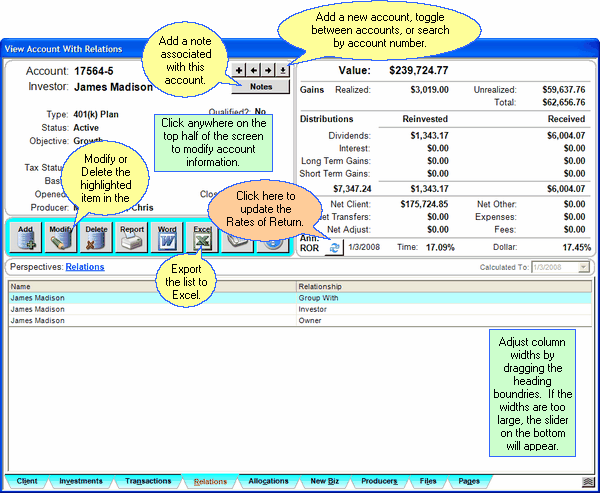Image resolution: width=600 pixels, height=493 pixels.
Task: Click the tab list menu icon at bottom-right
Action: (x=587, y=481)
